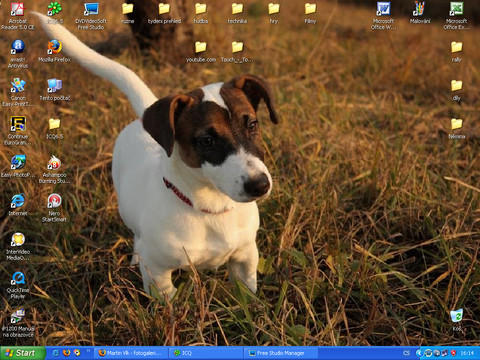Click the CS language indicator
The height and width of the screenshot is (360, 480).
pos(406,353)
